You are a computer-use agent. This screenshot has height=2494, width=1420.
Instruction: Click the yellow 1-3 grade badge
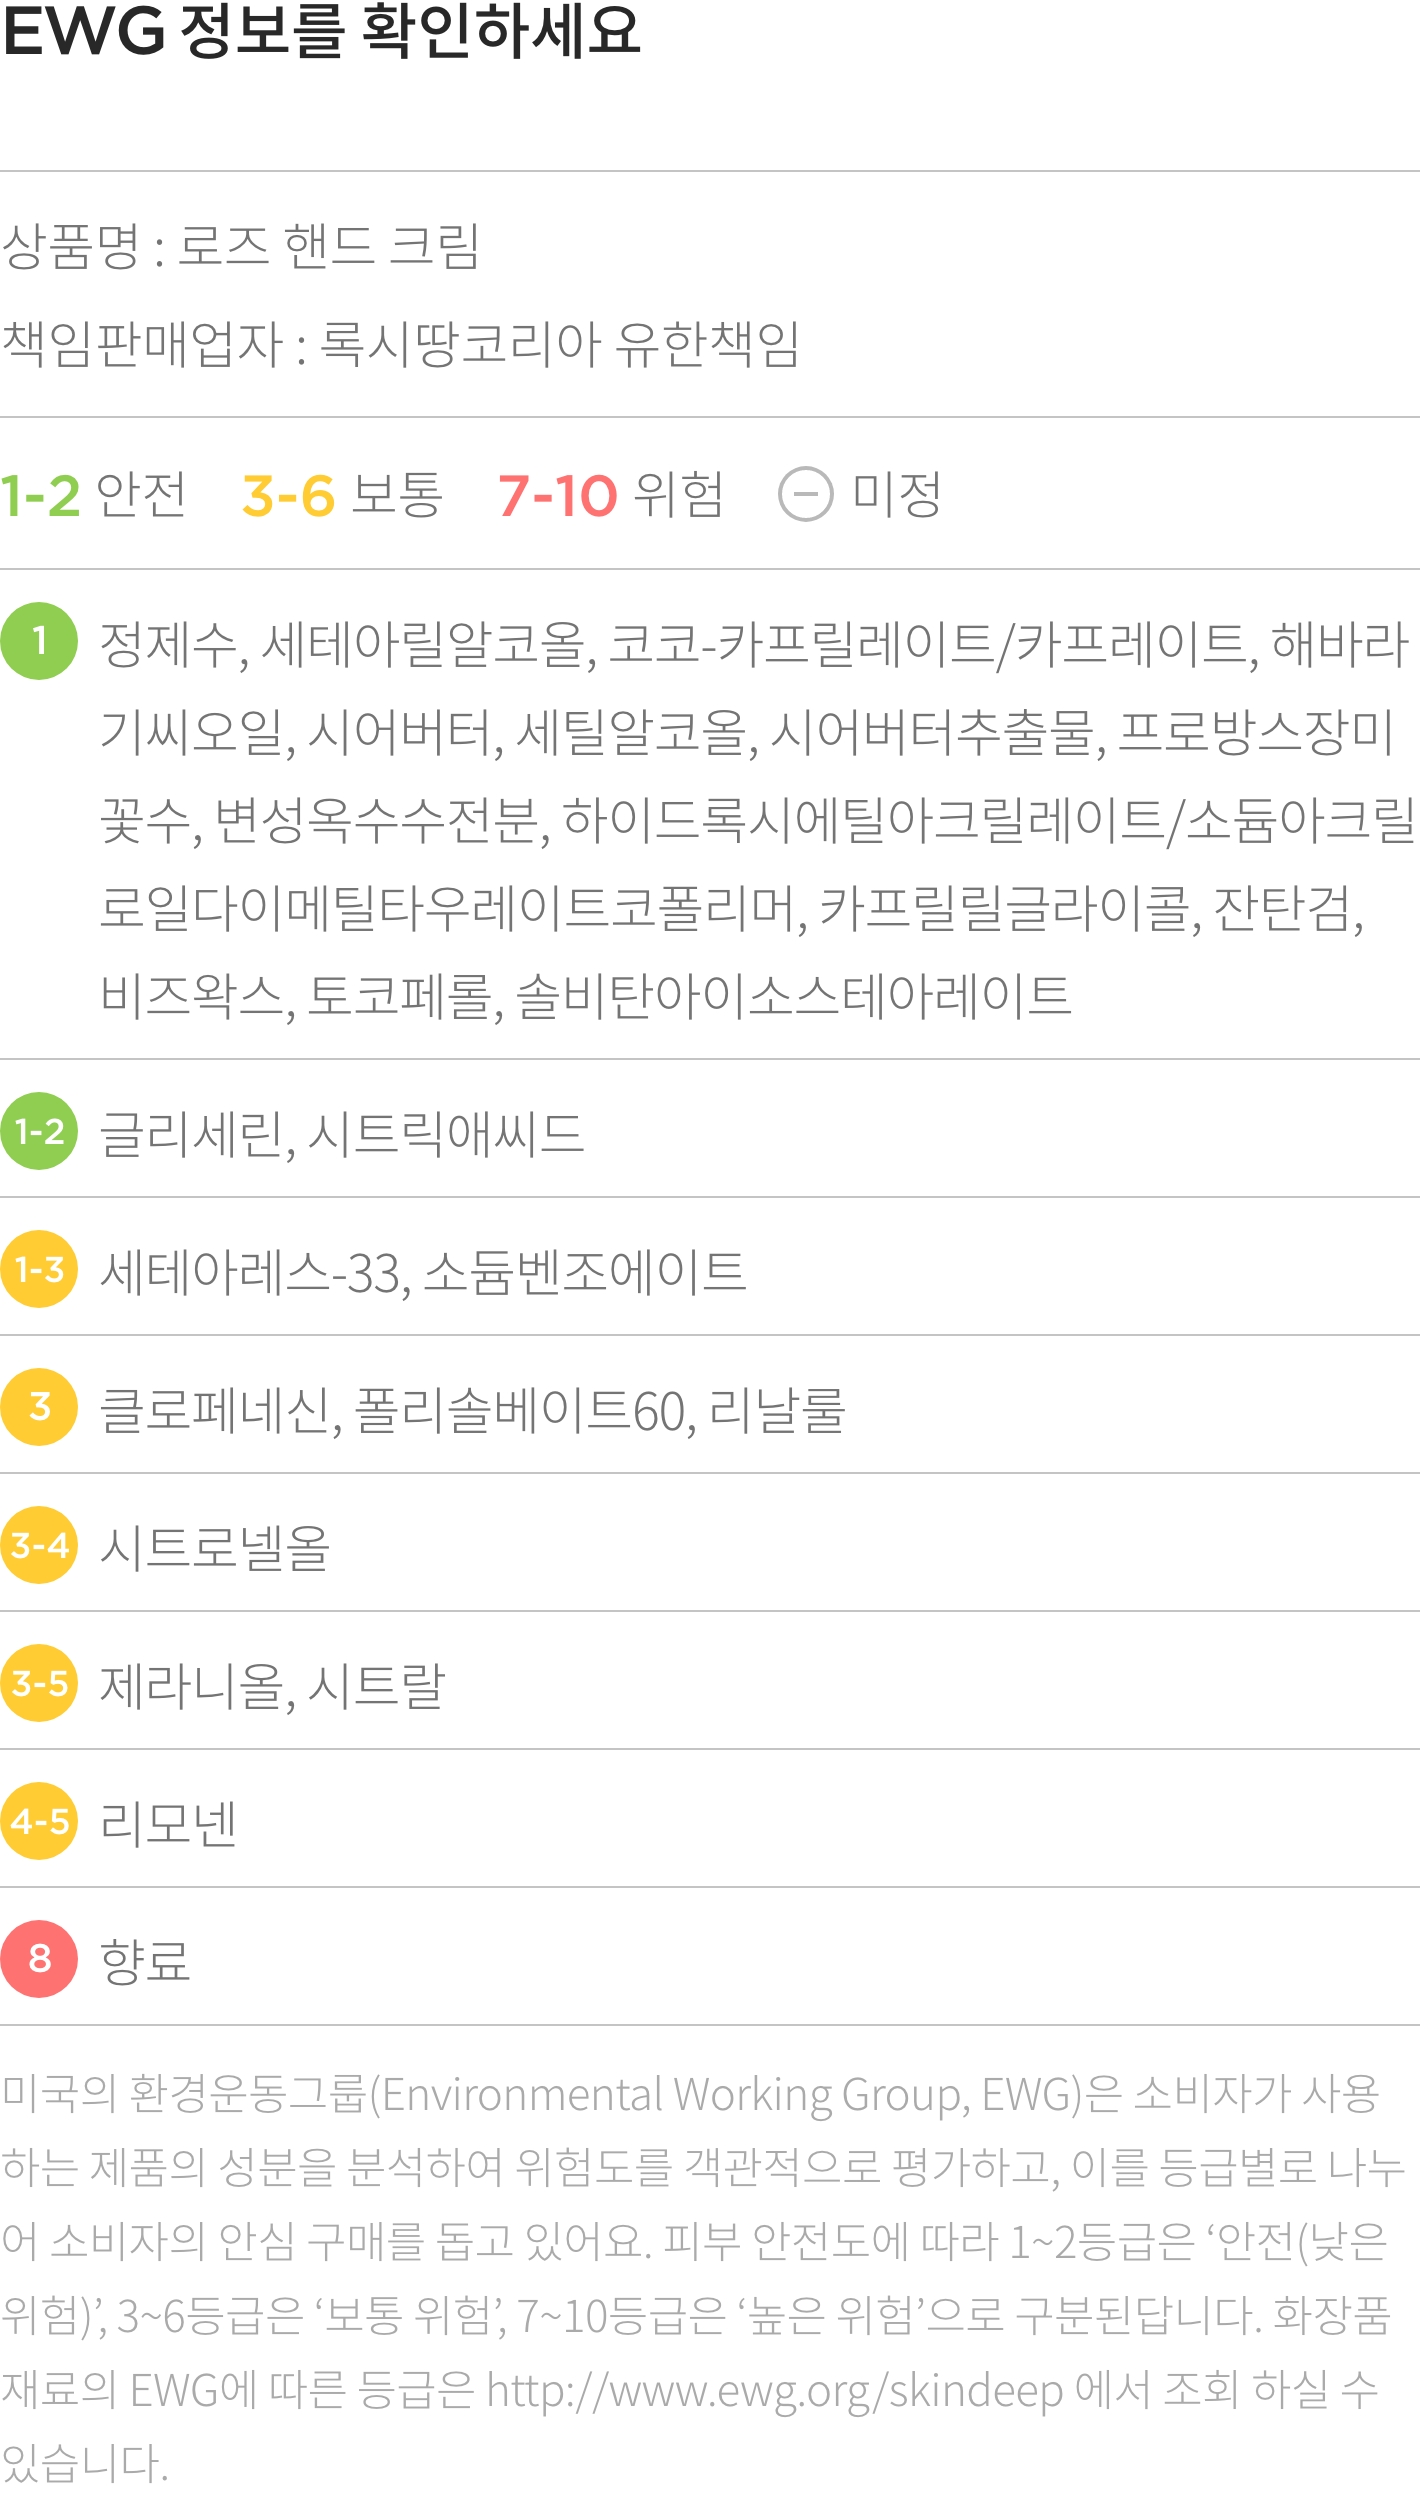point(39,1269)
